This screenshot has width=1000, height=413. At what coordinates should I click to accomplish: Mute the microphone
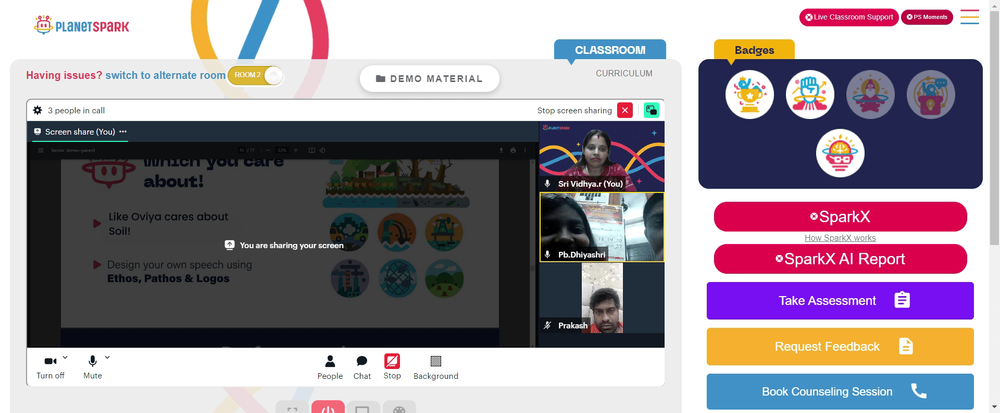pyautogui.click(x=92, y=367)
